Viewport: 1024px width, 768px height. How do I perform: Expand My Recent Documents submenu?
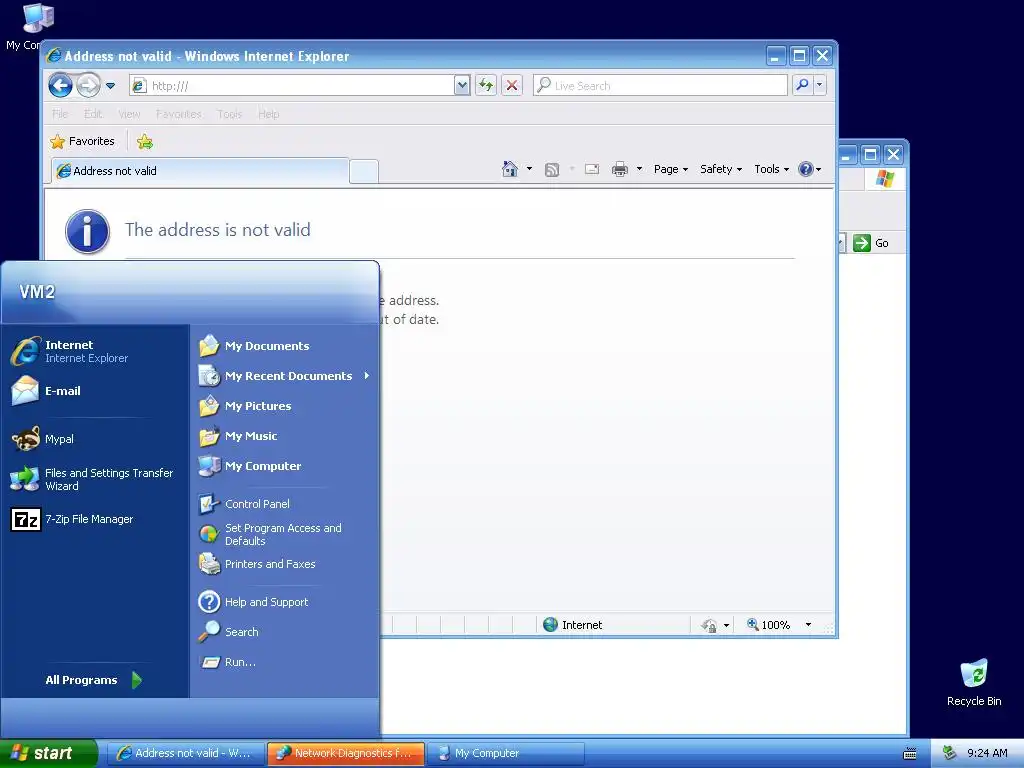click(284, 376)
